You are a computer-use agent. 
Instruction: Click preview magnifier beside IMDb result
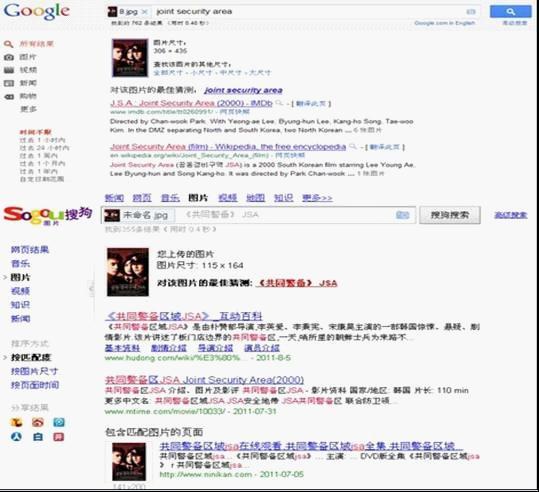(x=279, y=103)
